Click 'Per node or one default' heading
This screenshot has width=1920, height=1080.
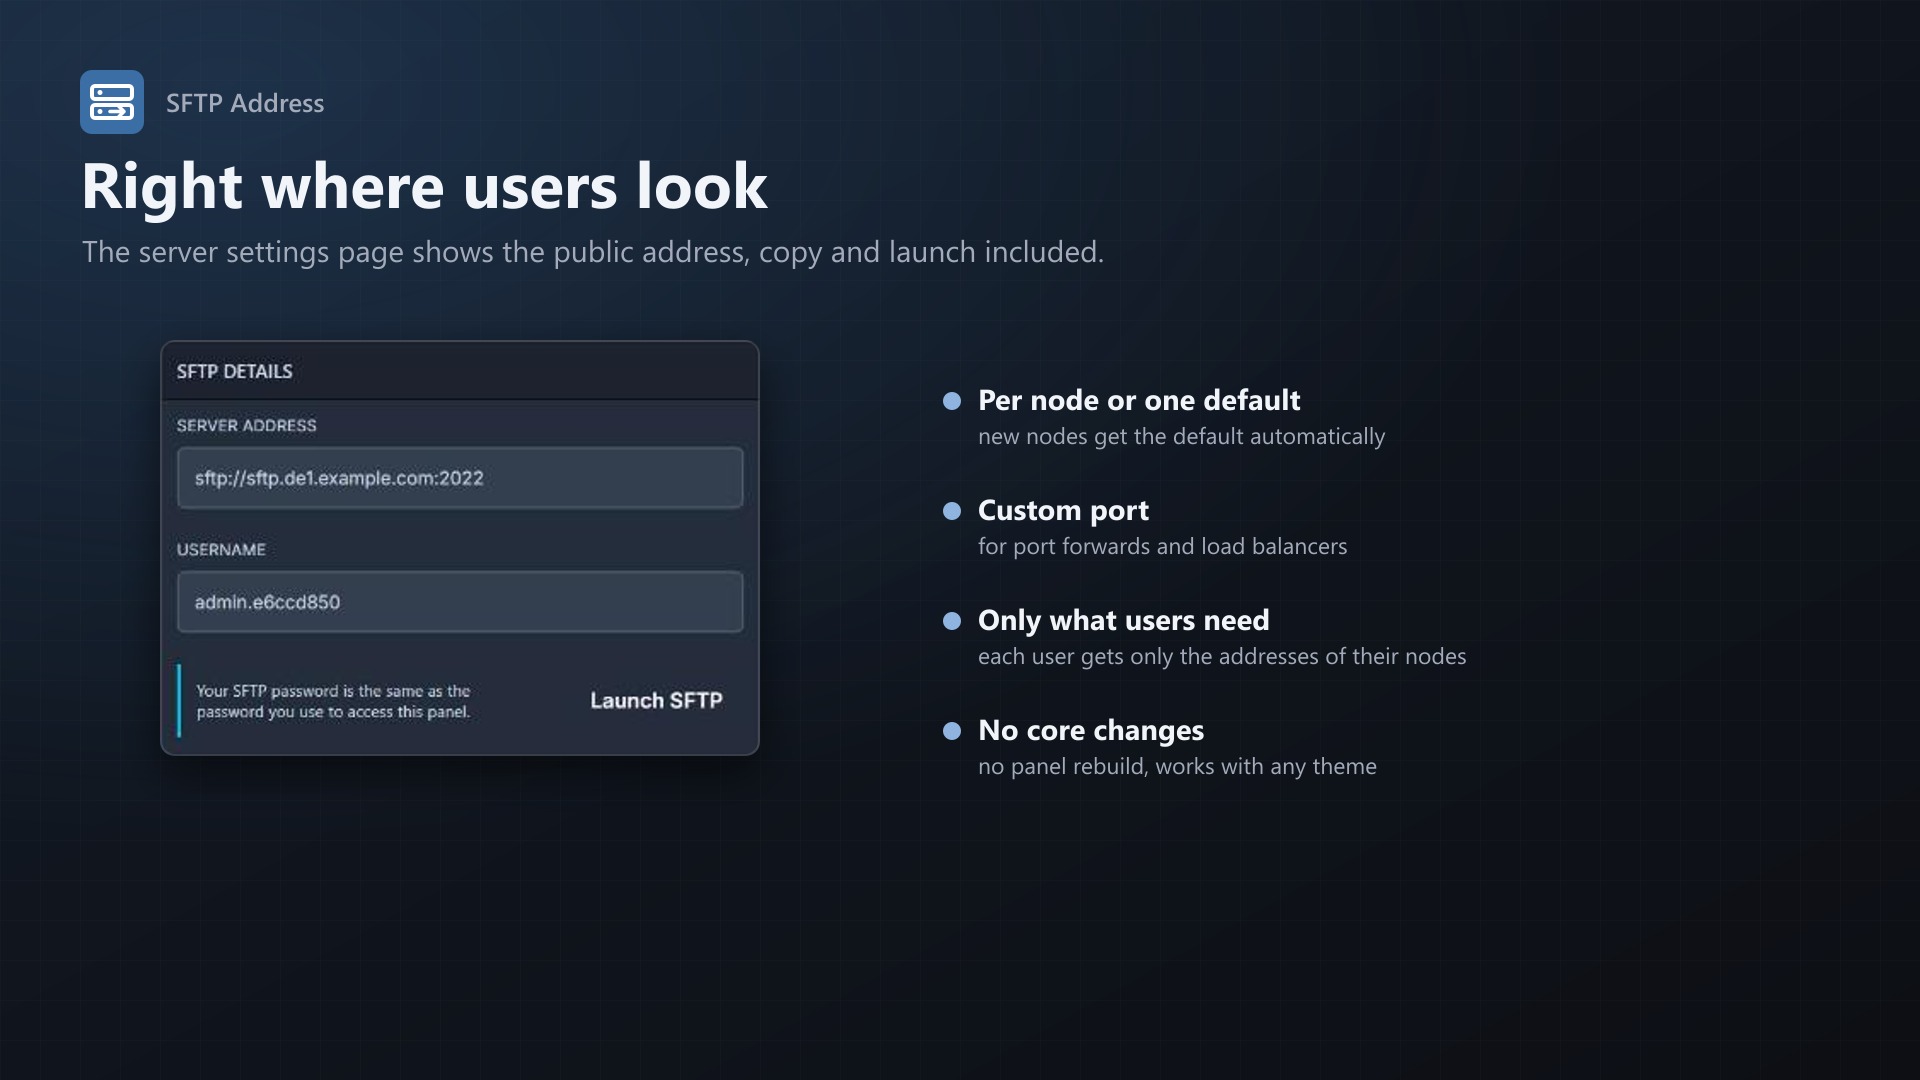(x=1139, y=400)
